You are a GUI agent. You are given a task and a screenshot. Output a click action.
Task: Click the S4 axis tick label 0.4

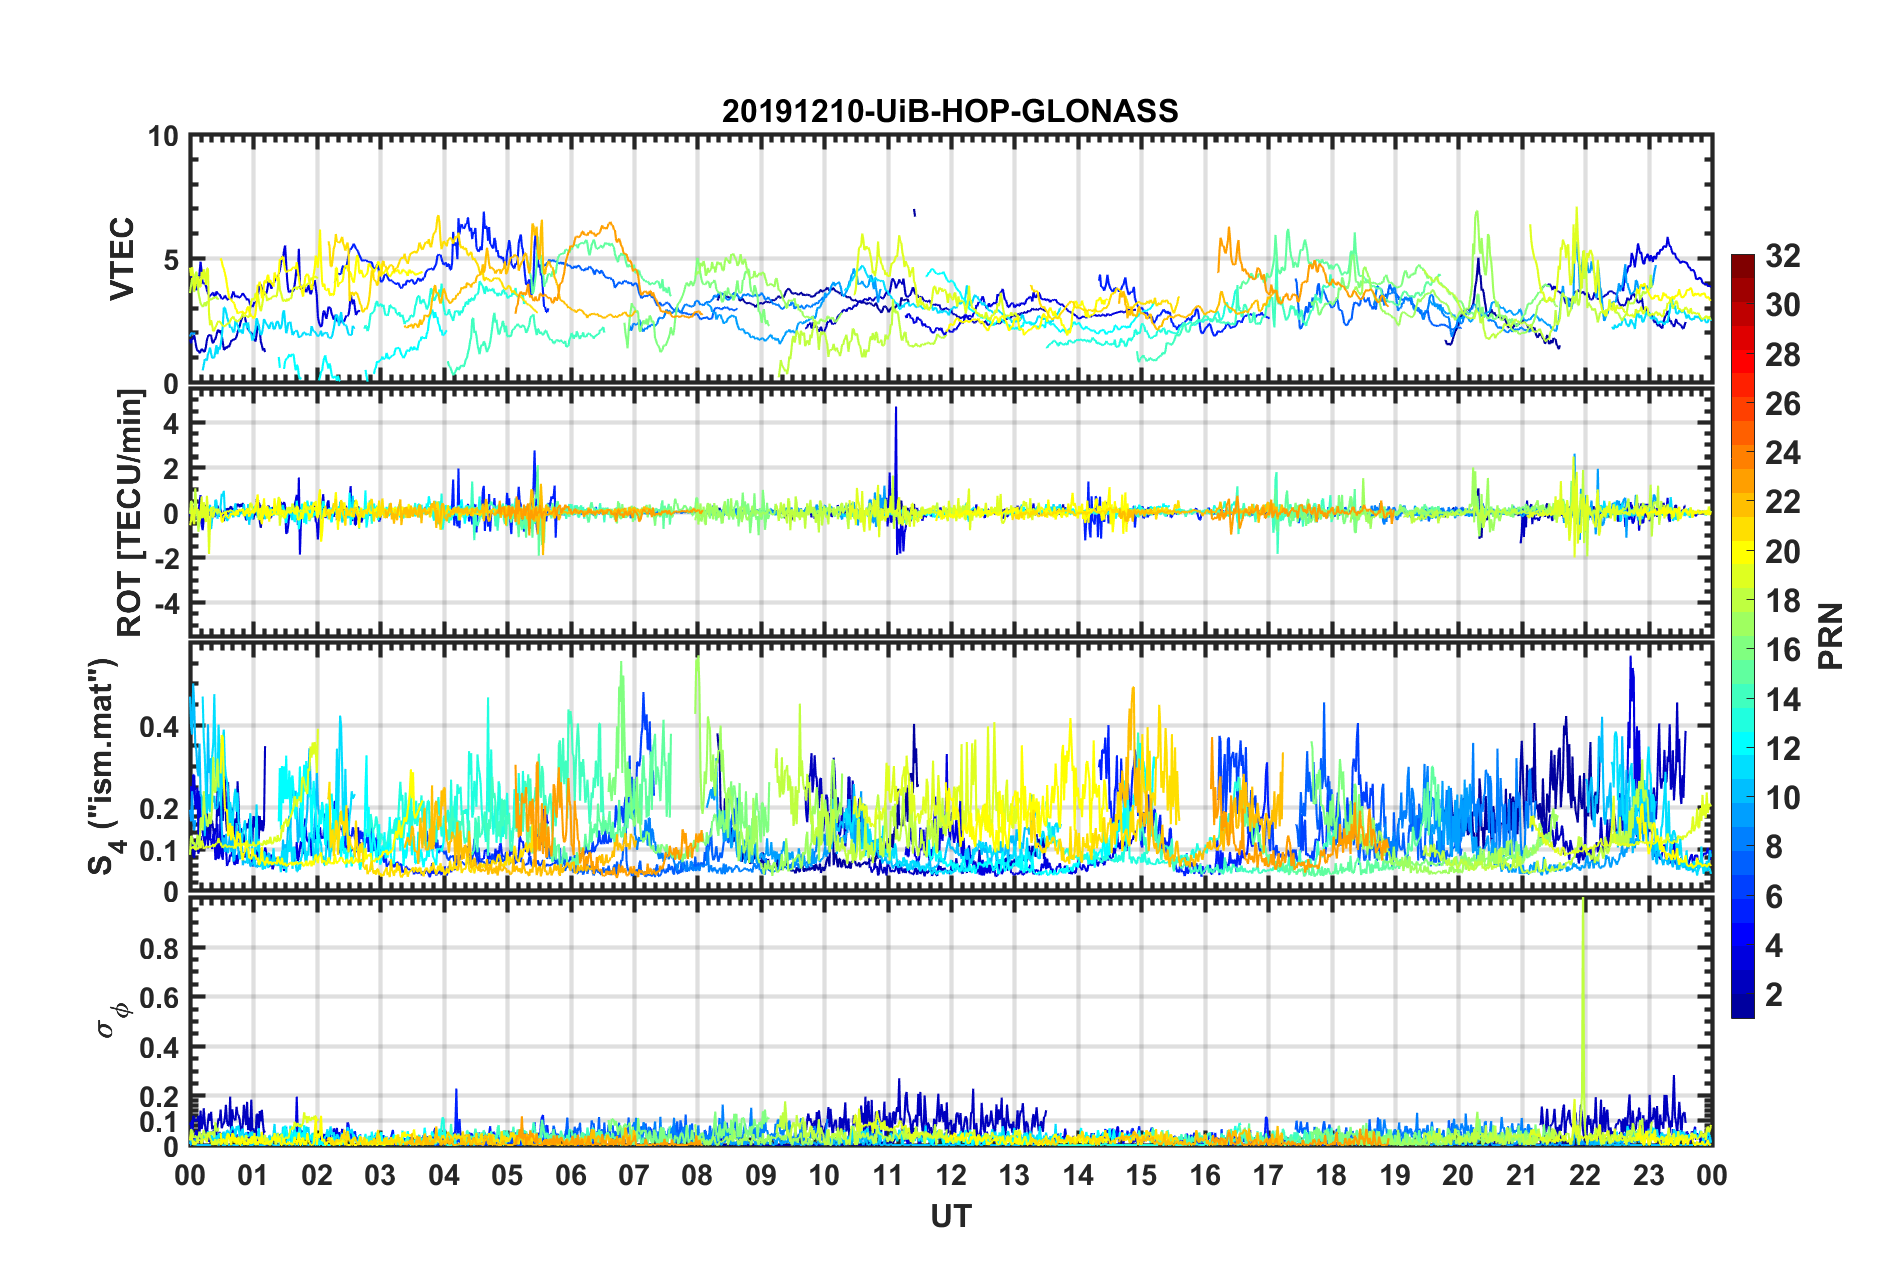coord(159,727)
